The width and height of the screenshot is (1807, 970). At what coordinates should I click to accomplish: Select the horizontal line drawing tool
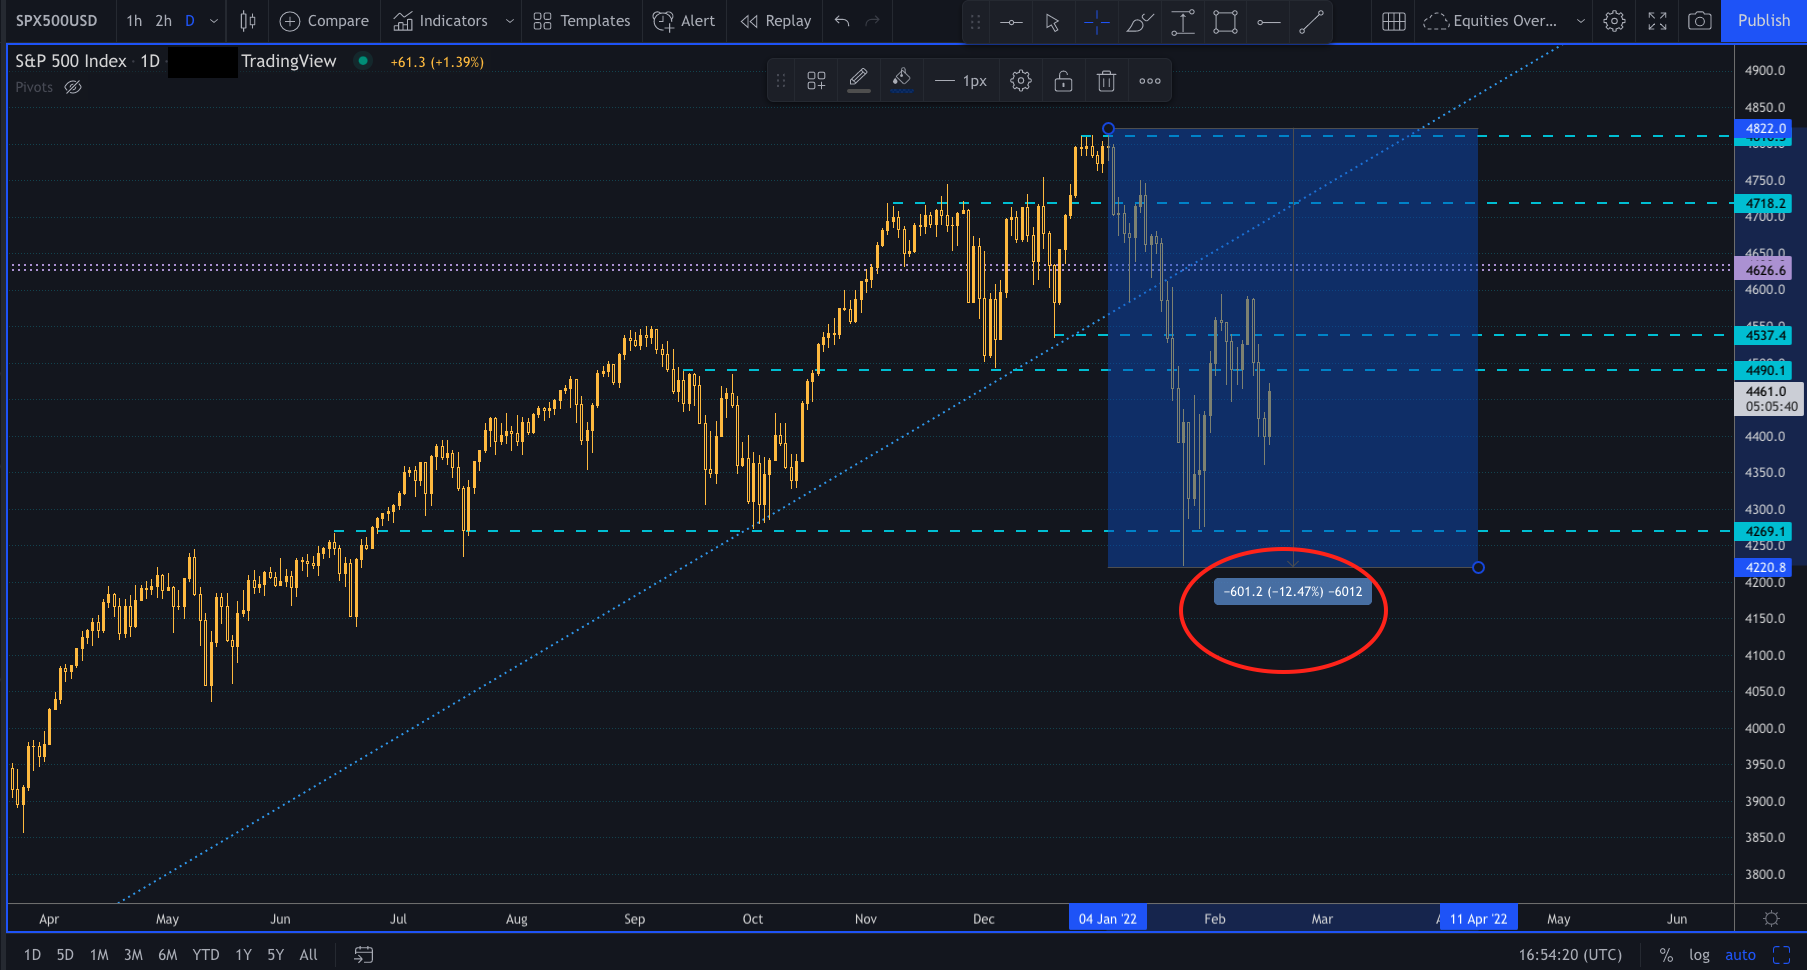[1011, 21]
